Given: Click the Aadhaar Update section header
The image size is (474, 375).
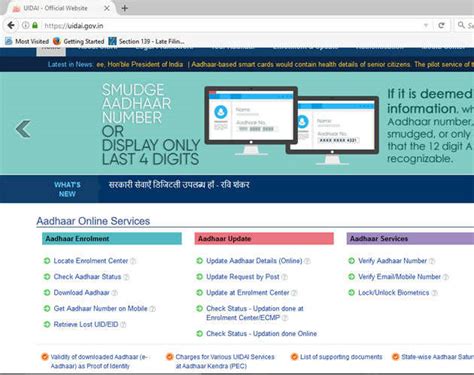Looking at the screenshot, I should (x=264, y=239).
